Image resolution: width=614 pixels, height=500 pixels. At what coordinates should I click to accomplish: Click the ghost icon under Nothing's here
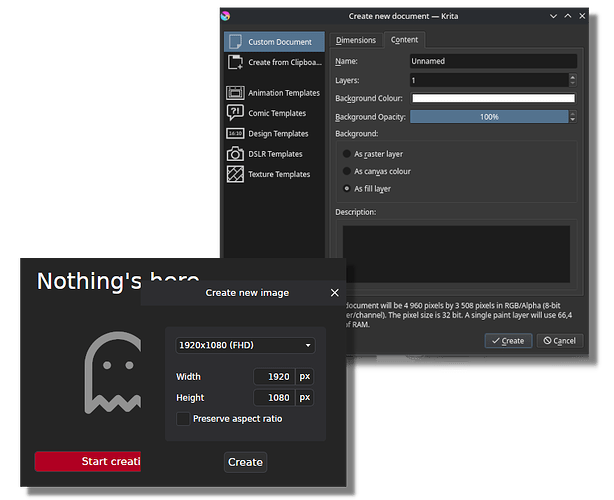tap(113, 372)
